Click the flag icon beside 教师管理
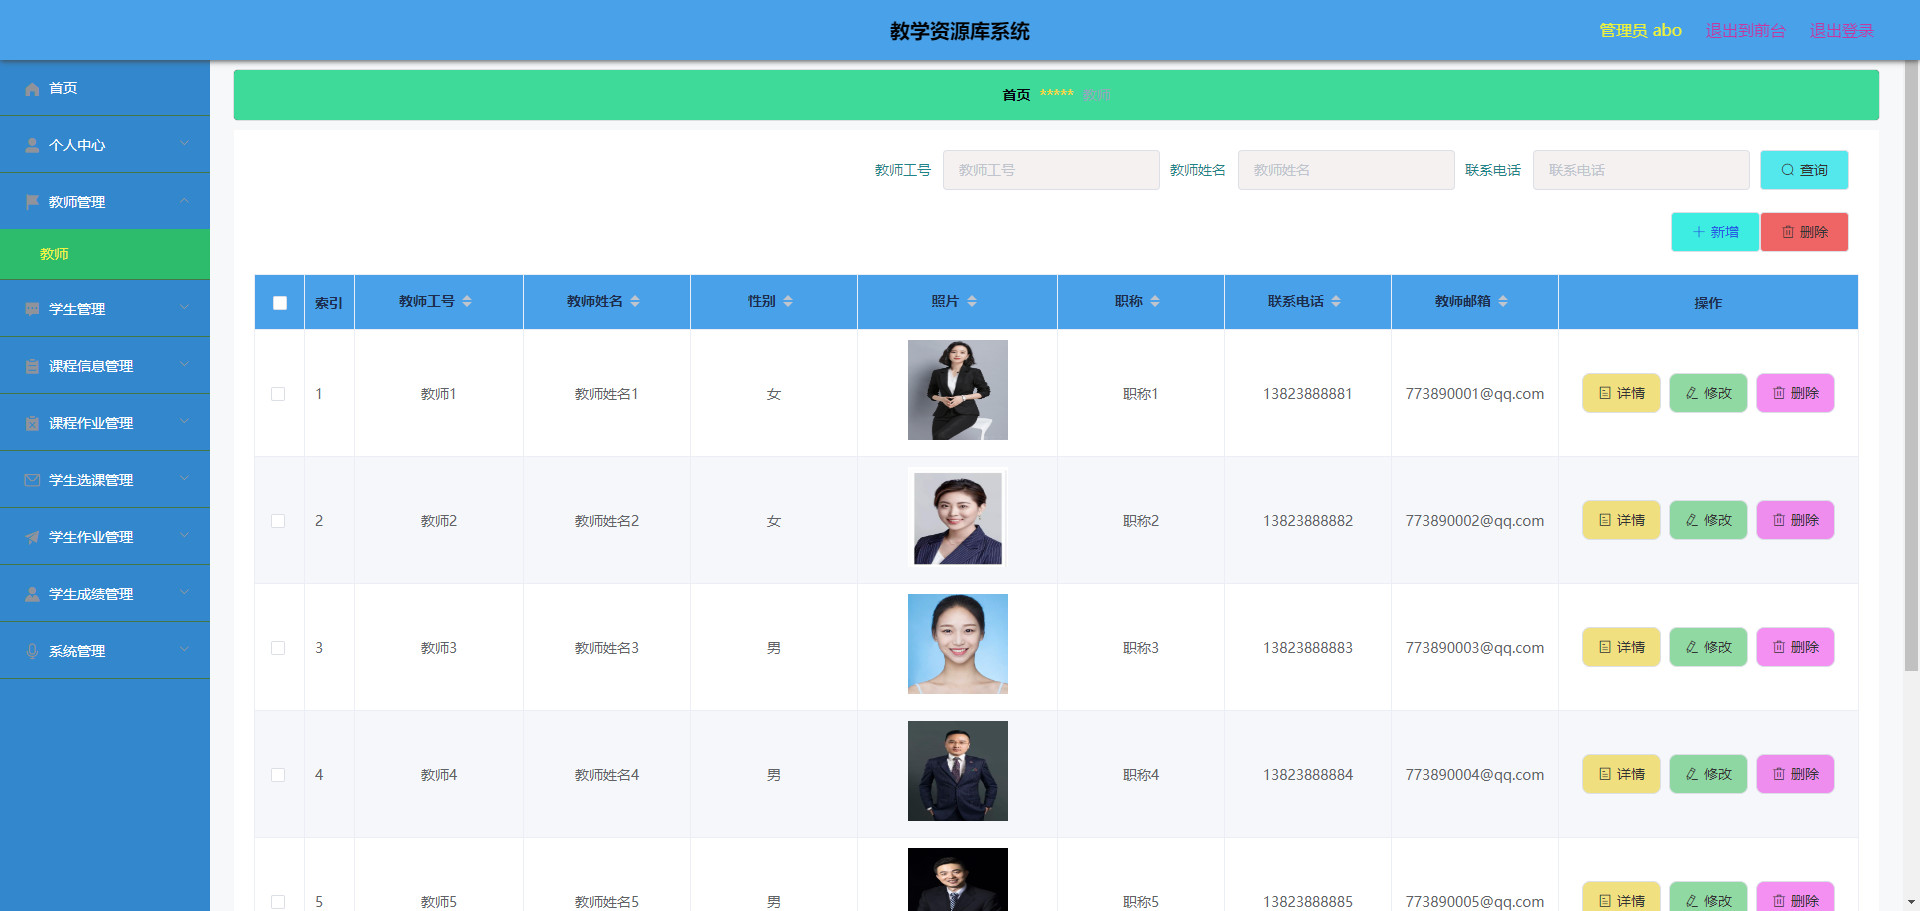 coord(32,203)
